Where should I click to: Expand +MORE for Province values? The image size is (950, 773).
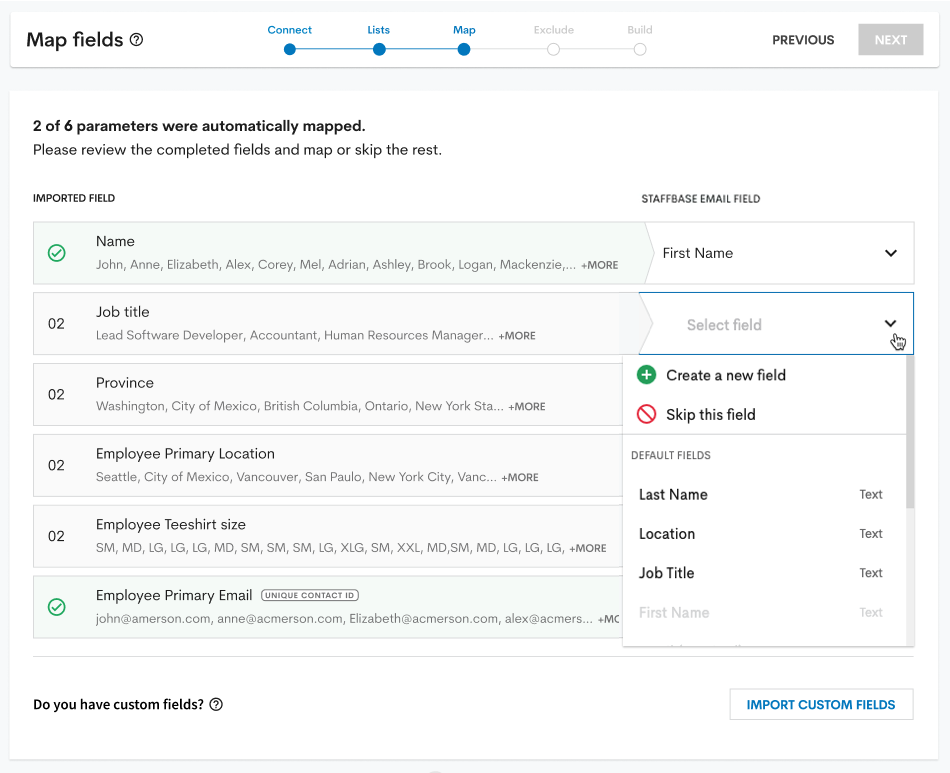point(526,406)
